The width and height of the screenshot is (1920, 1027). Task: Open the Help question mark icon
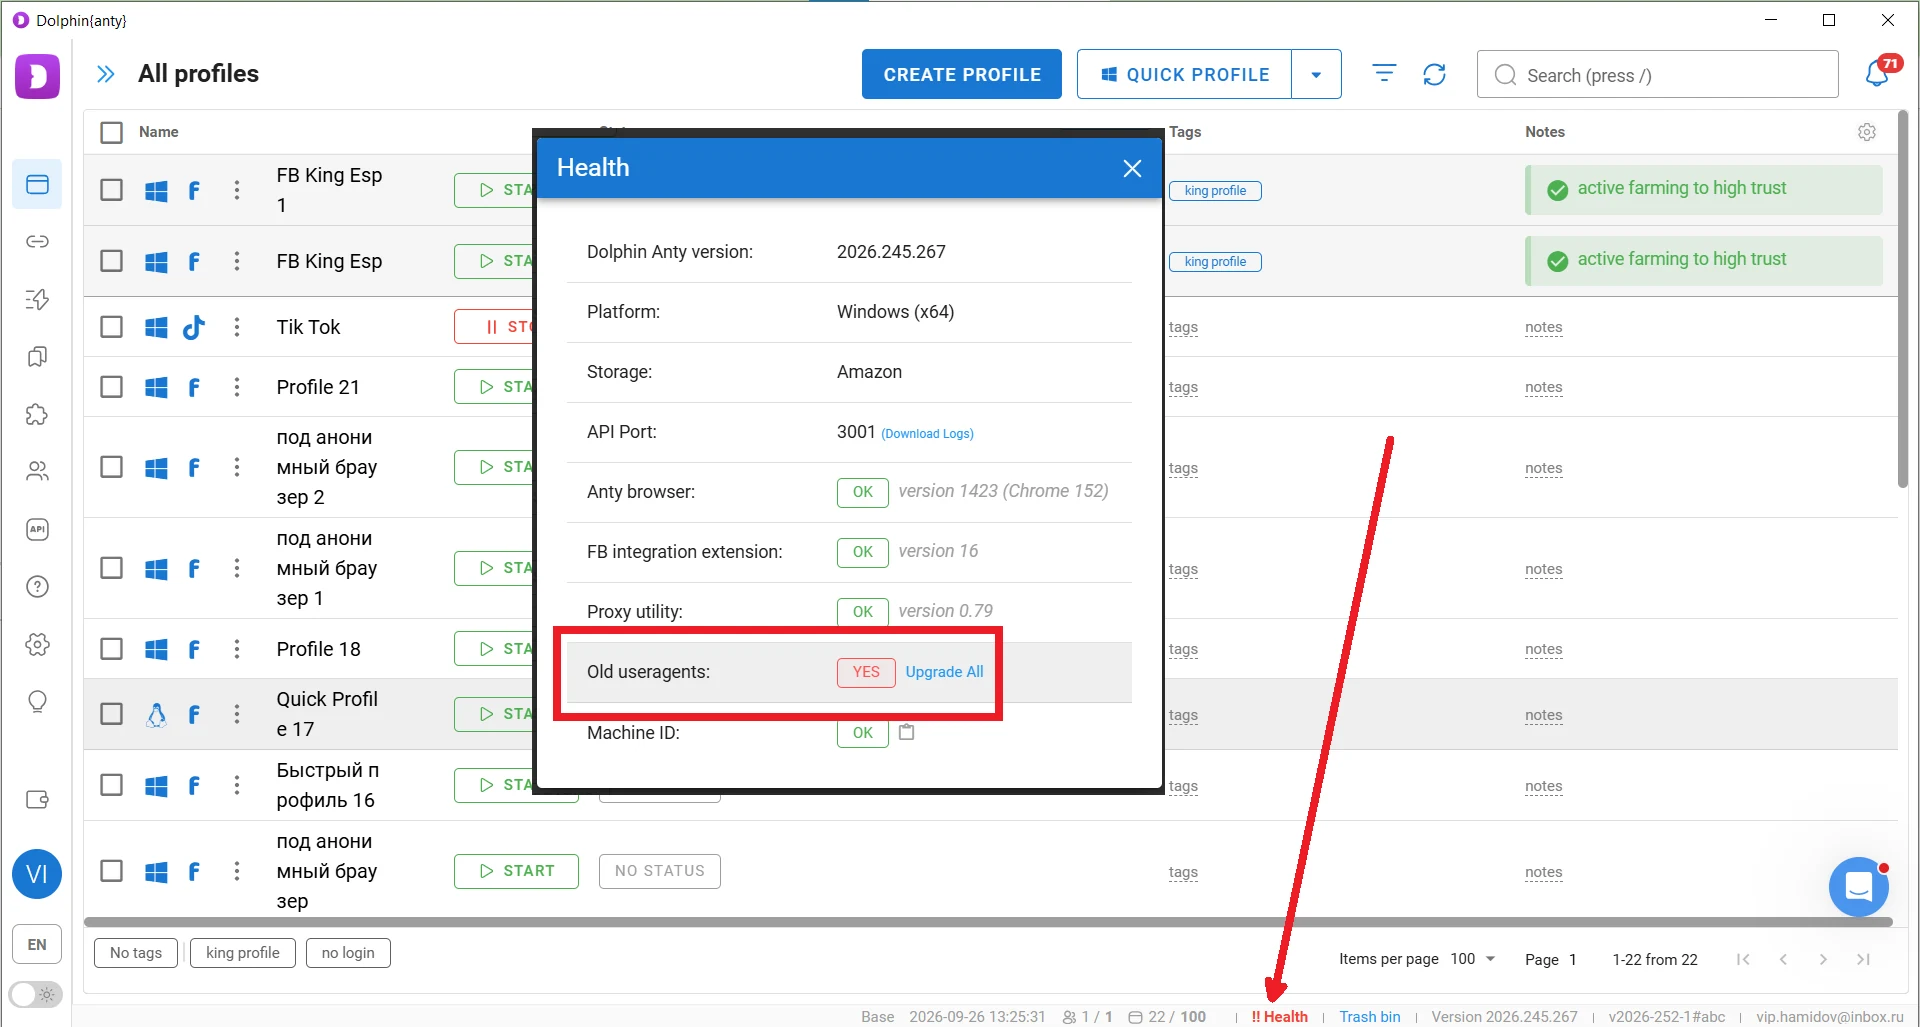(37, 586)
